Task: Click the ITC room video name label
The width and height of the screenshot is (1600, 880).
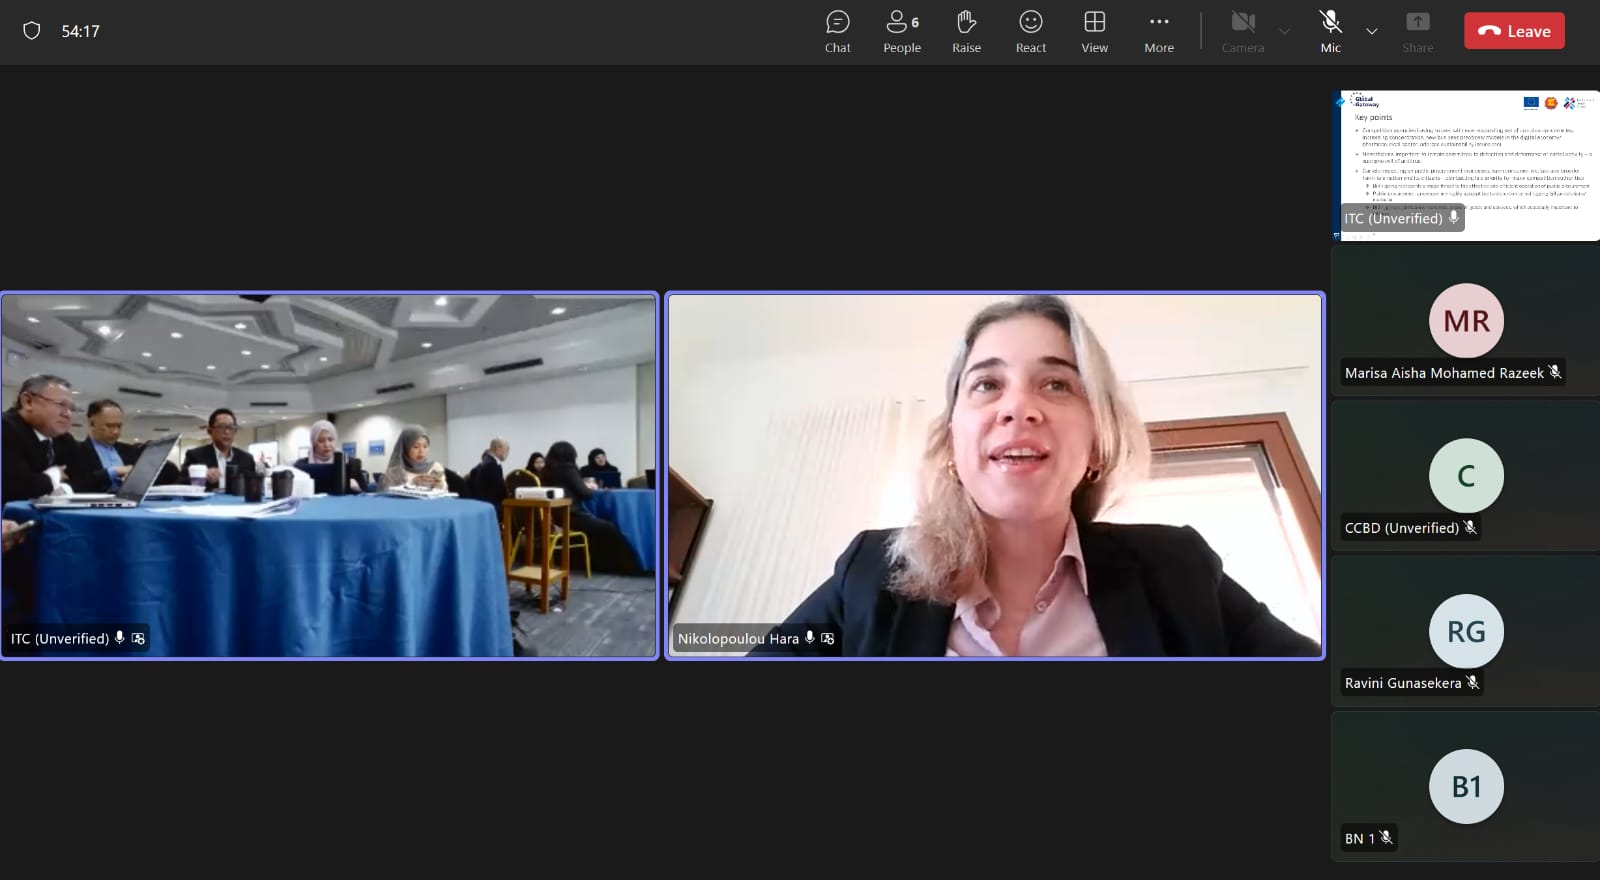Action: (x=60, y=638)
